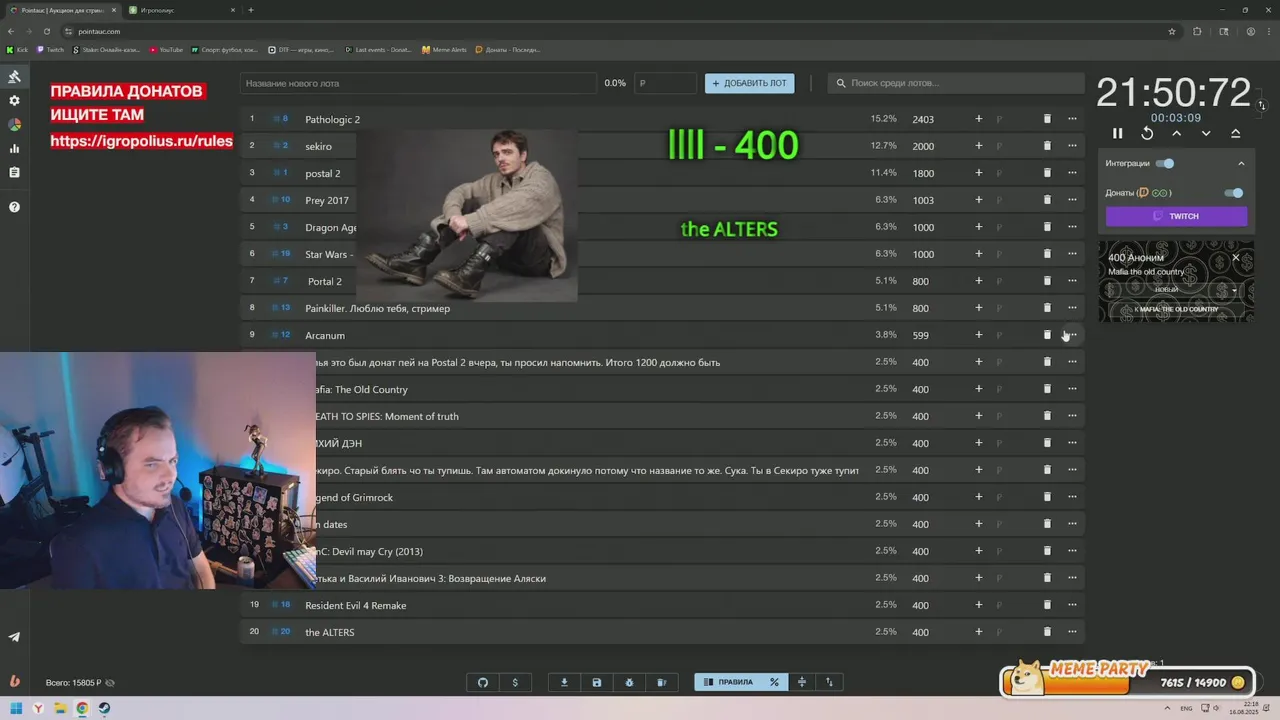This screenshot has width=1280, height=720.
Task: Click the Telegram icon in left sidebar
Action: coord(14,637)
